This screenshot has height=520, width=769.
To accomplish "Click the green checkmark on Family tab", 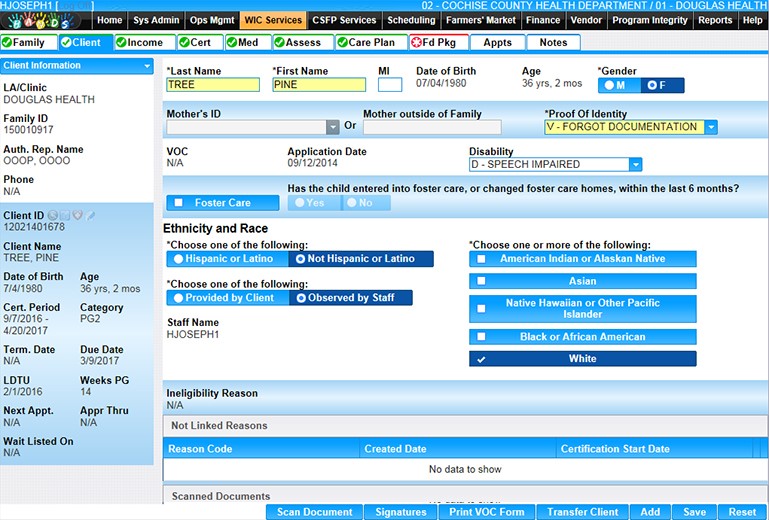I will (x=8, y=42).
